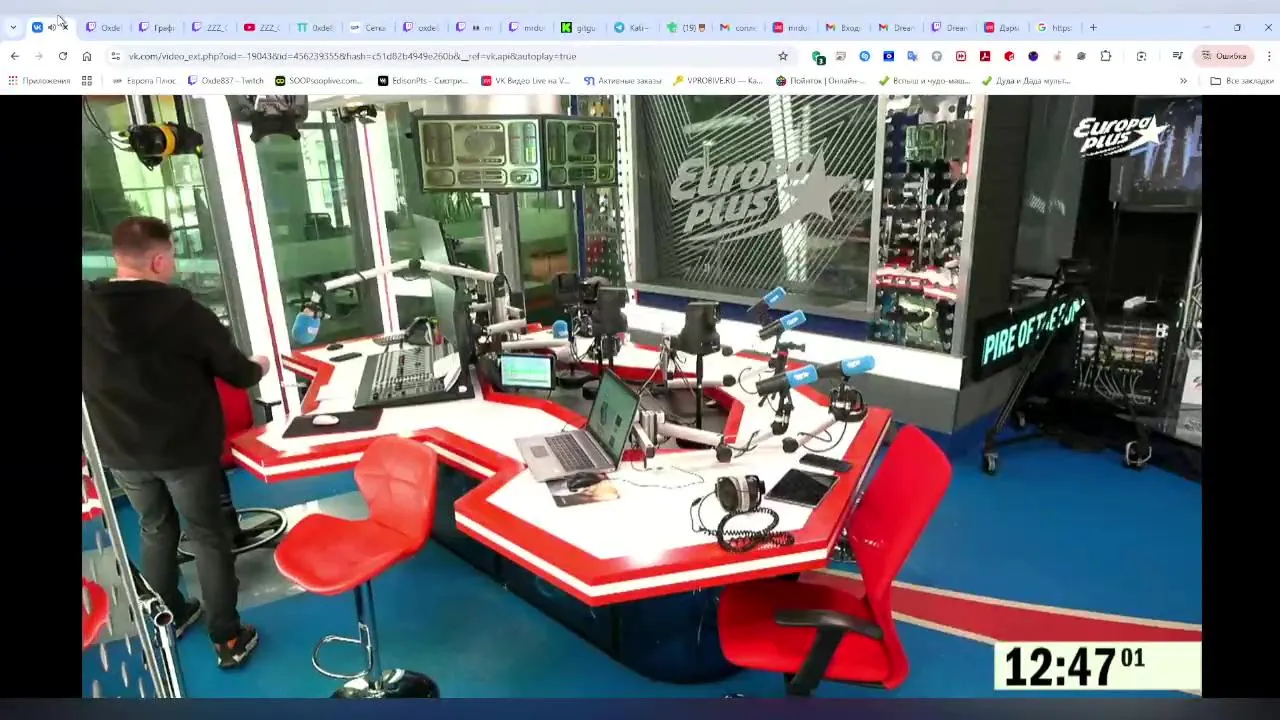Click the tab groups grid icon

[x=87, y=81]
